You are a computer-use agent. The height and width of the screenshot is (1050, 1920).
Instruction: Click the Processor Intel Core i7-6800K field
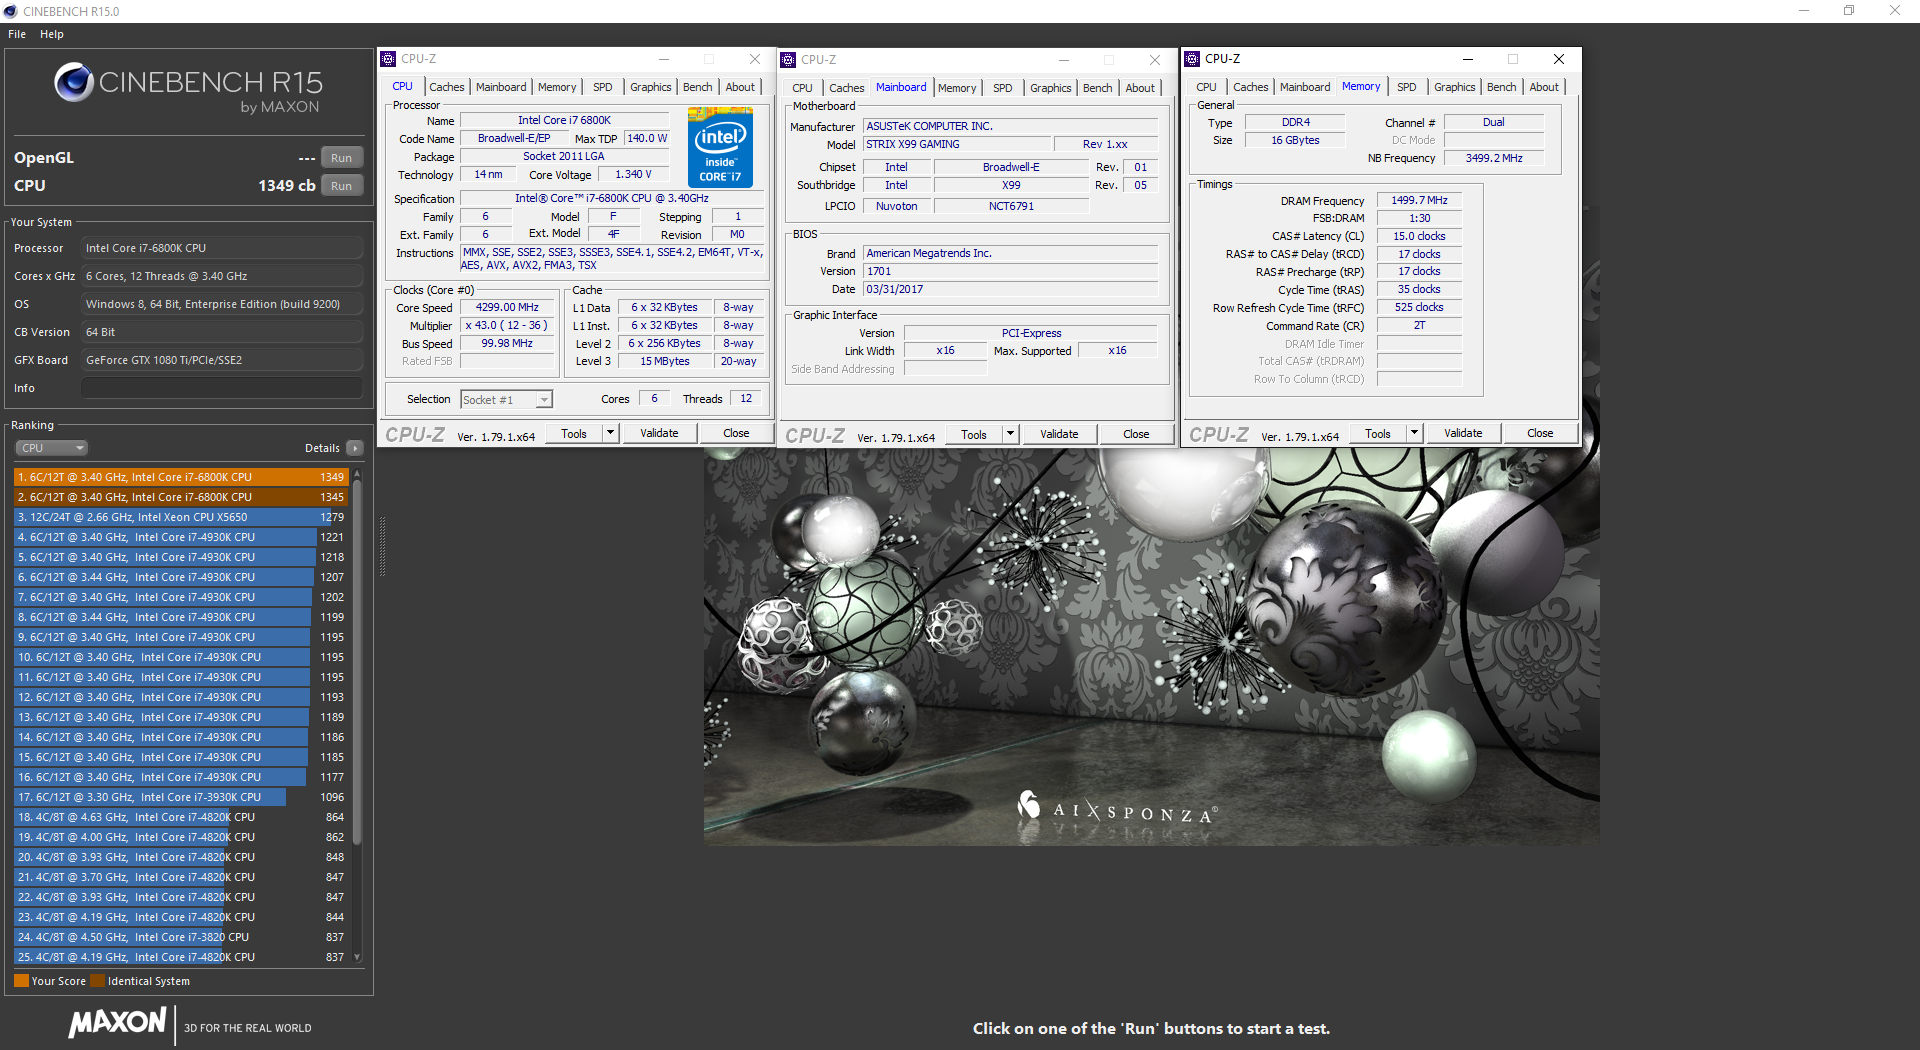pyautogui.click(x=222, y=248)
